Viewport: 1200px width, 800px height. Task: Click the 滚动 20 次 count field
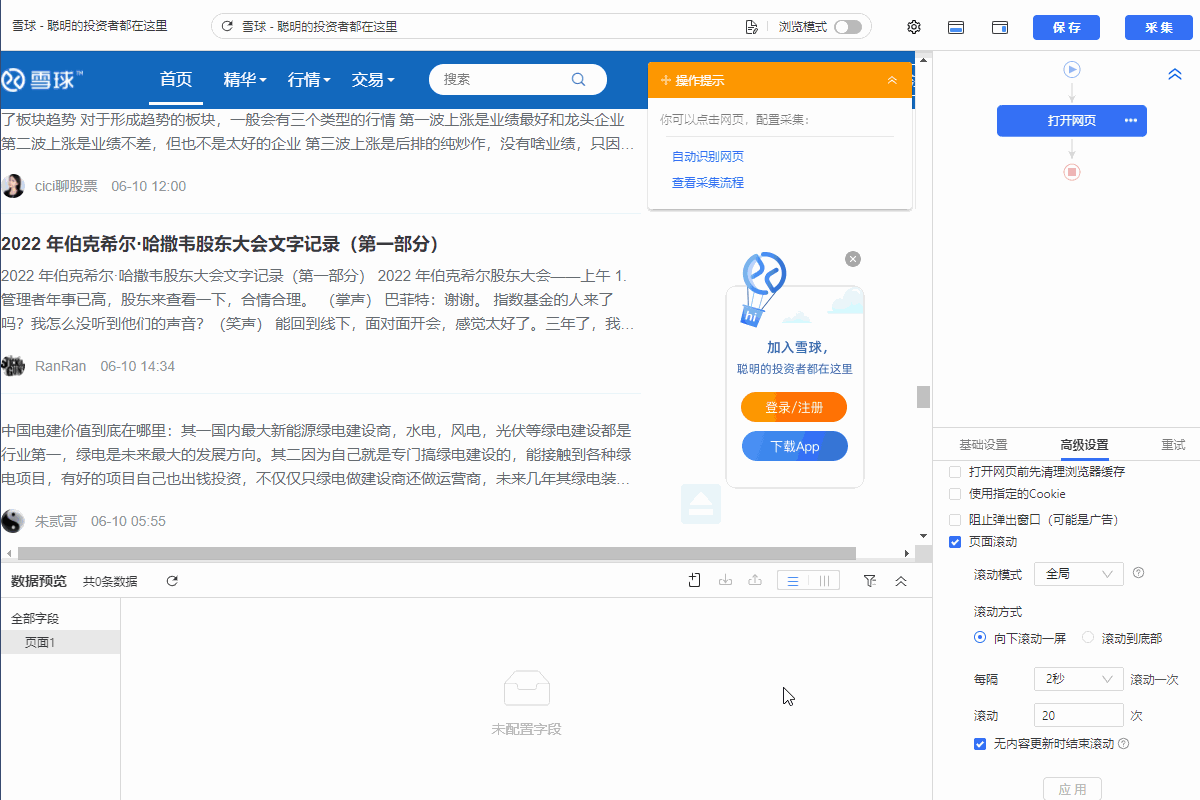[1079, 715]
